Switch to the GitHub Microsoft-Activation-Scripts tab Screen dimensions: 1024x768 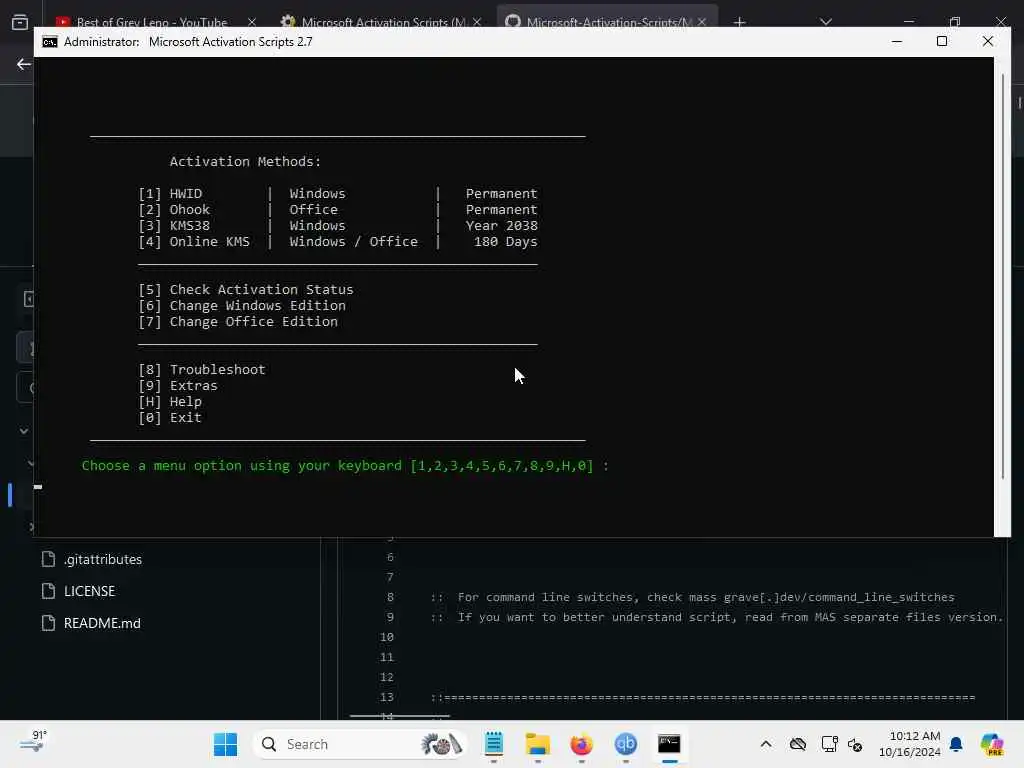(x=609, y=22)
